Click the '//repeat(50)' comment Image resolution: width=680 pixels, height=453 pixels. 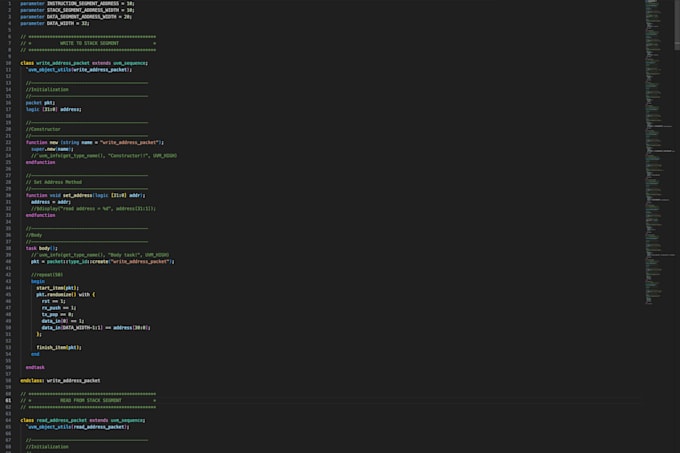pyautogui.click(x=47, y=275)
